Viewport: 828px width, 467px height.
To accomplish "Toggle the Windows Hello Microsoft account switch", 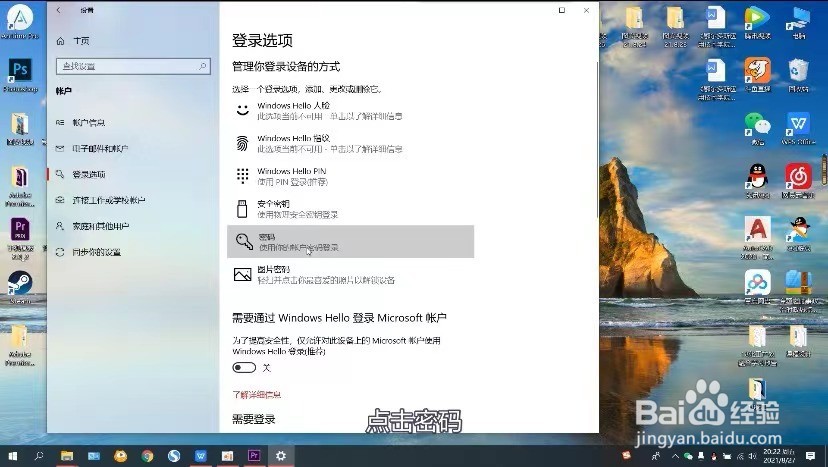I will (244, 367).
